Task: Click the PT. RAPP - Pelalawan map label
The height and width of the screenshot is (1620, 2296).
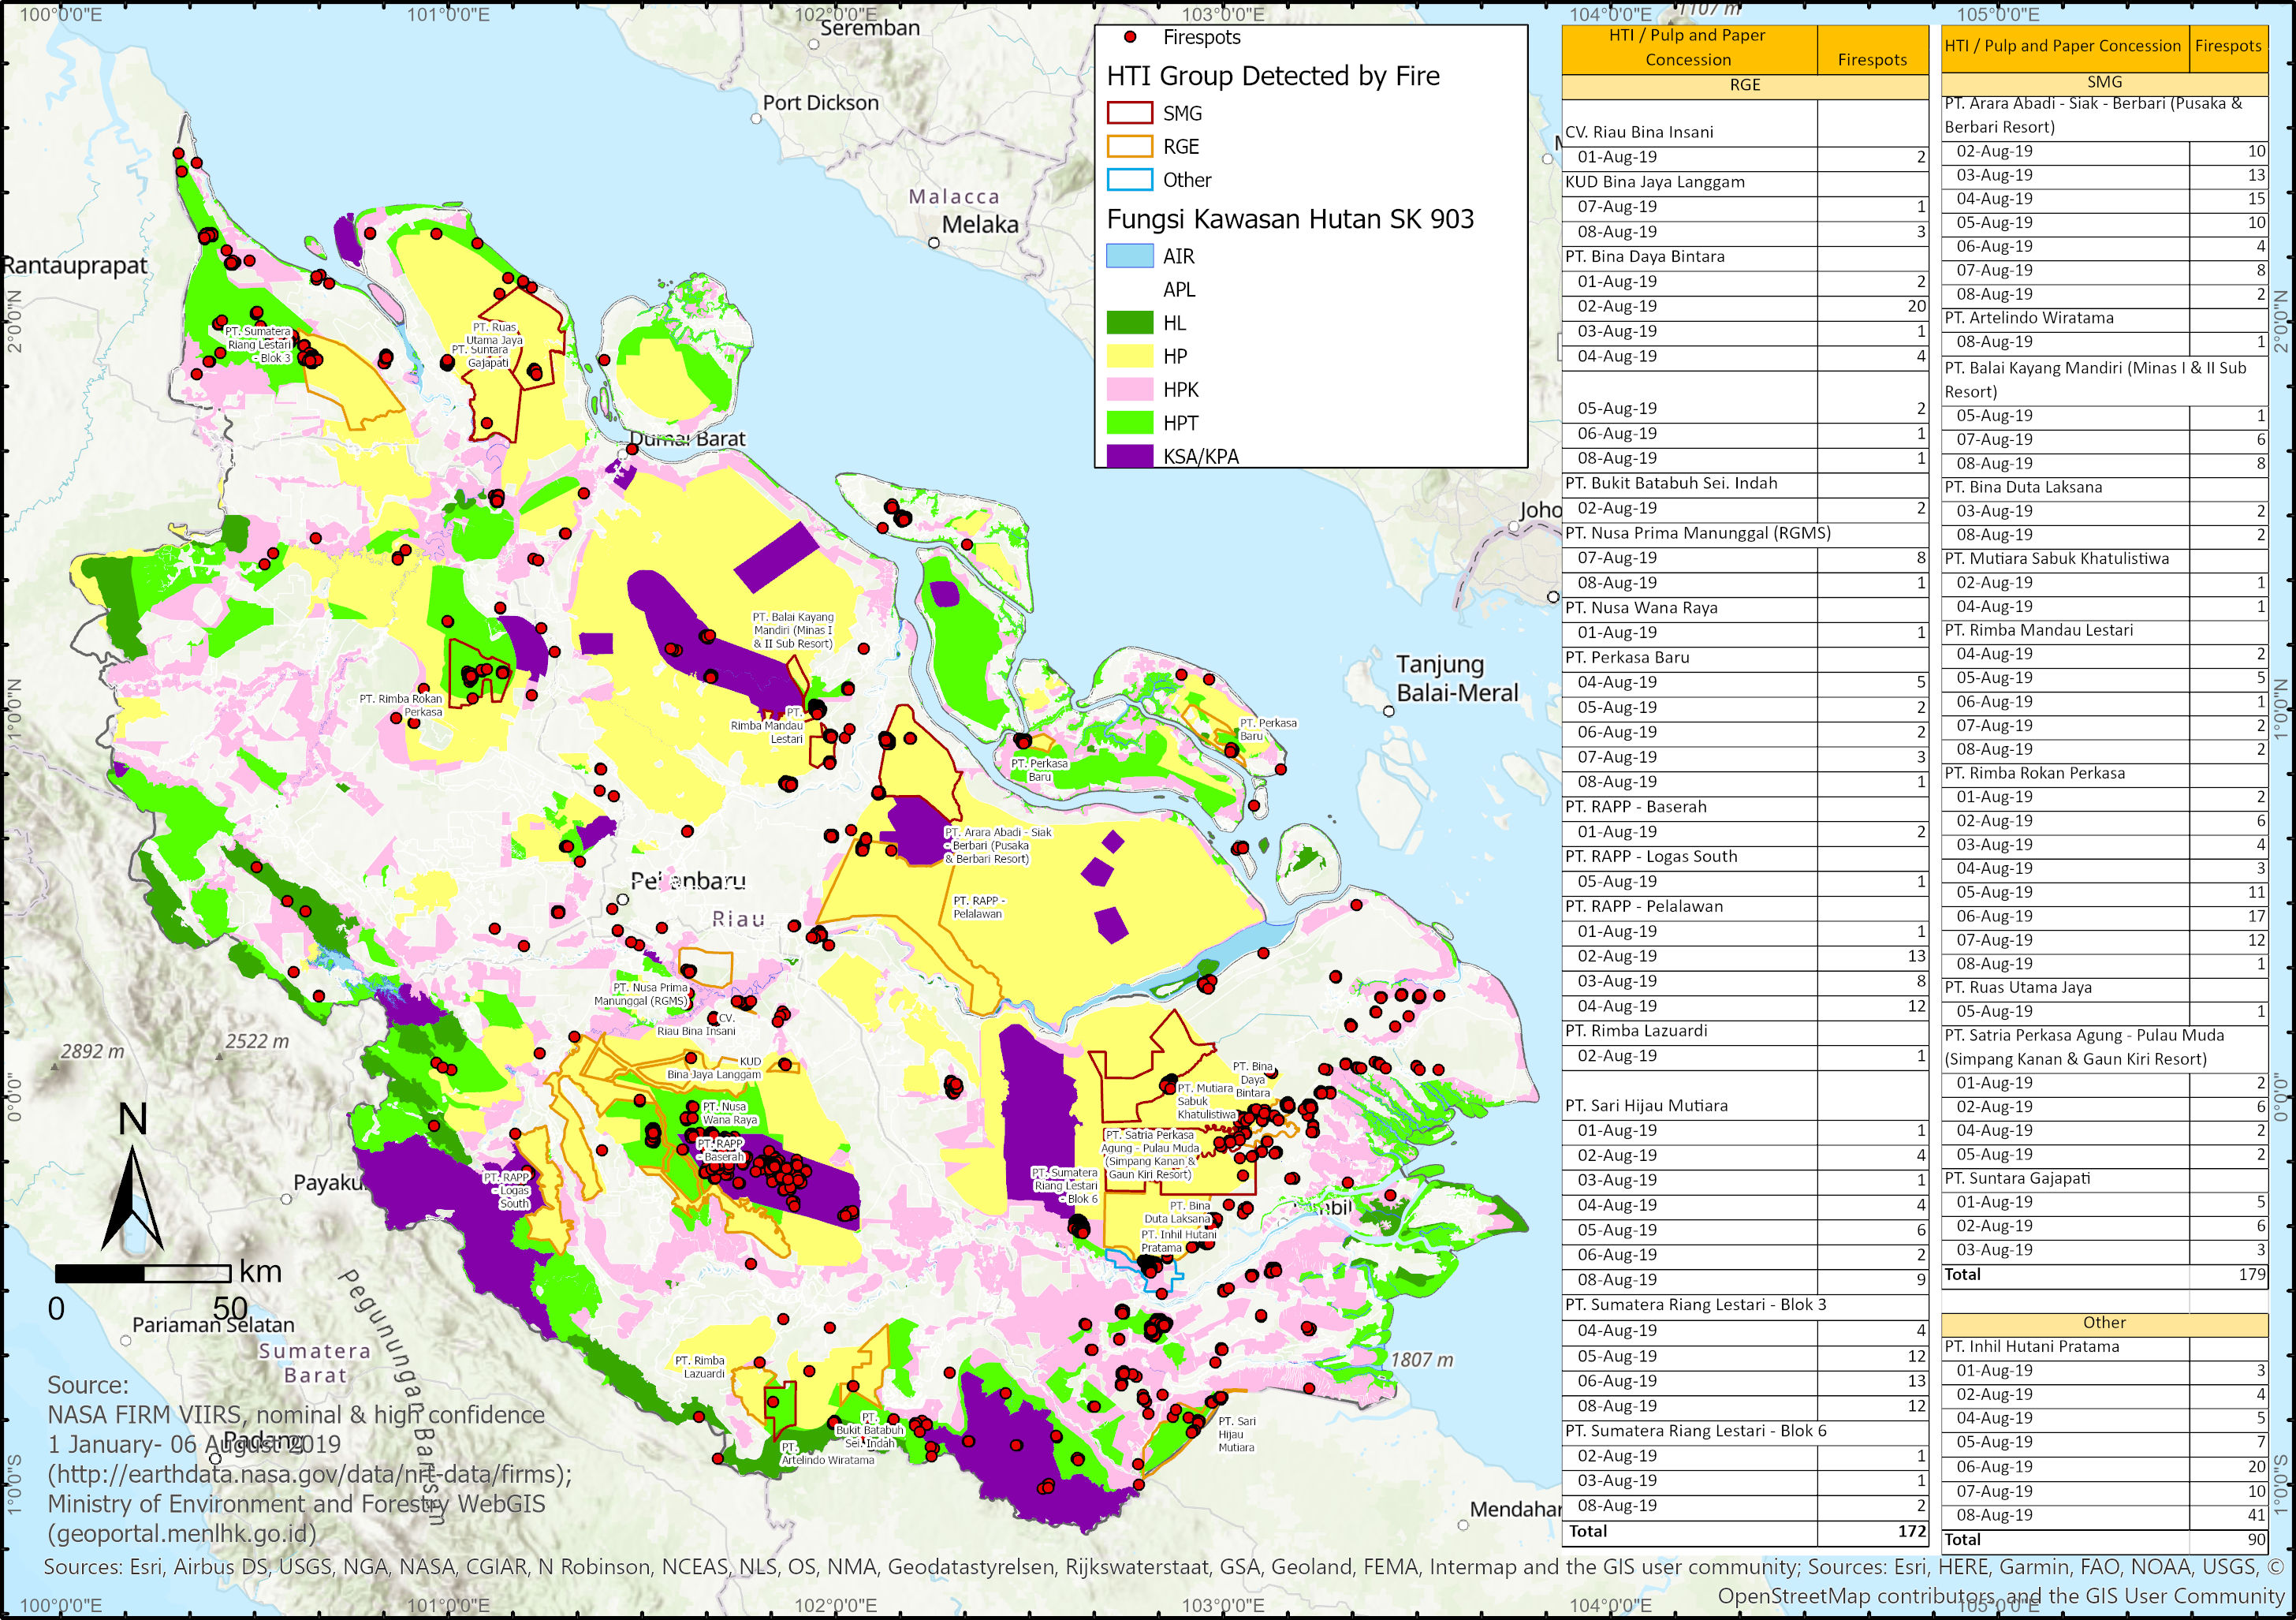Action: (978, 907)
